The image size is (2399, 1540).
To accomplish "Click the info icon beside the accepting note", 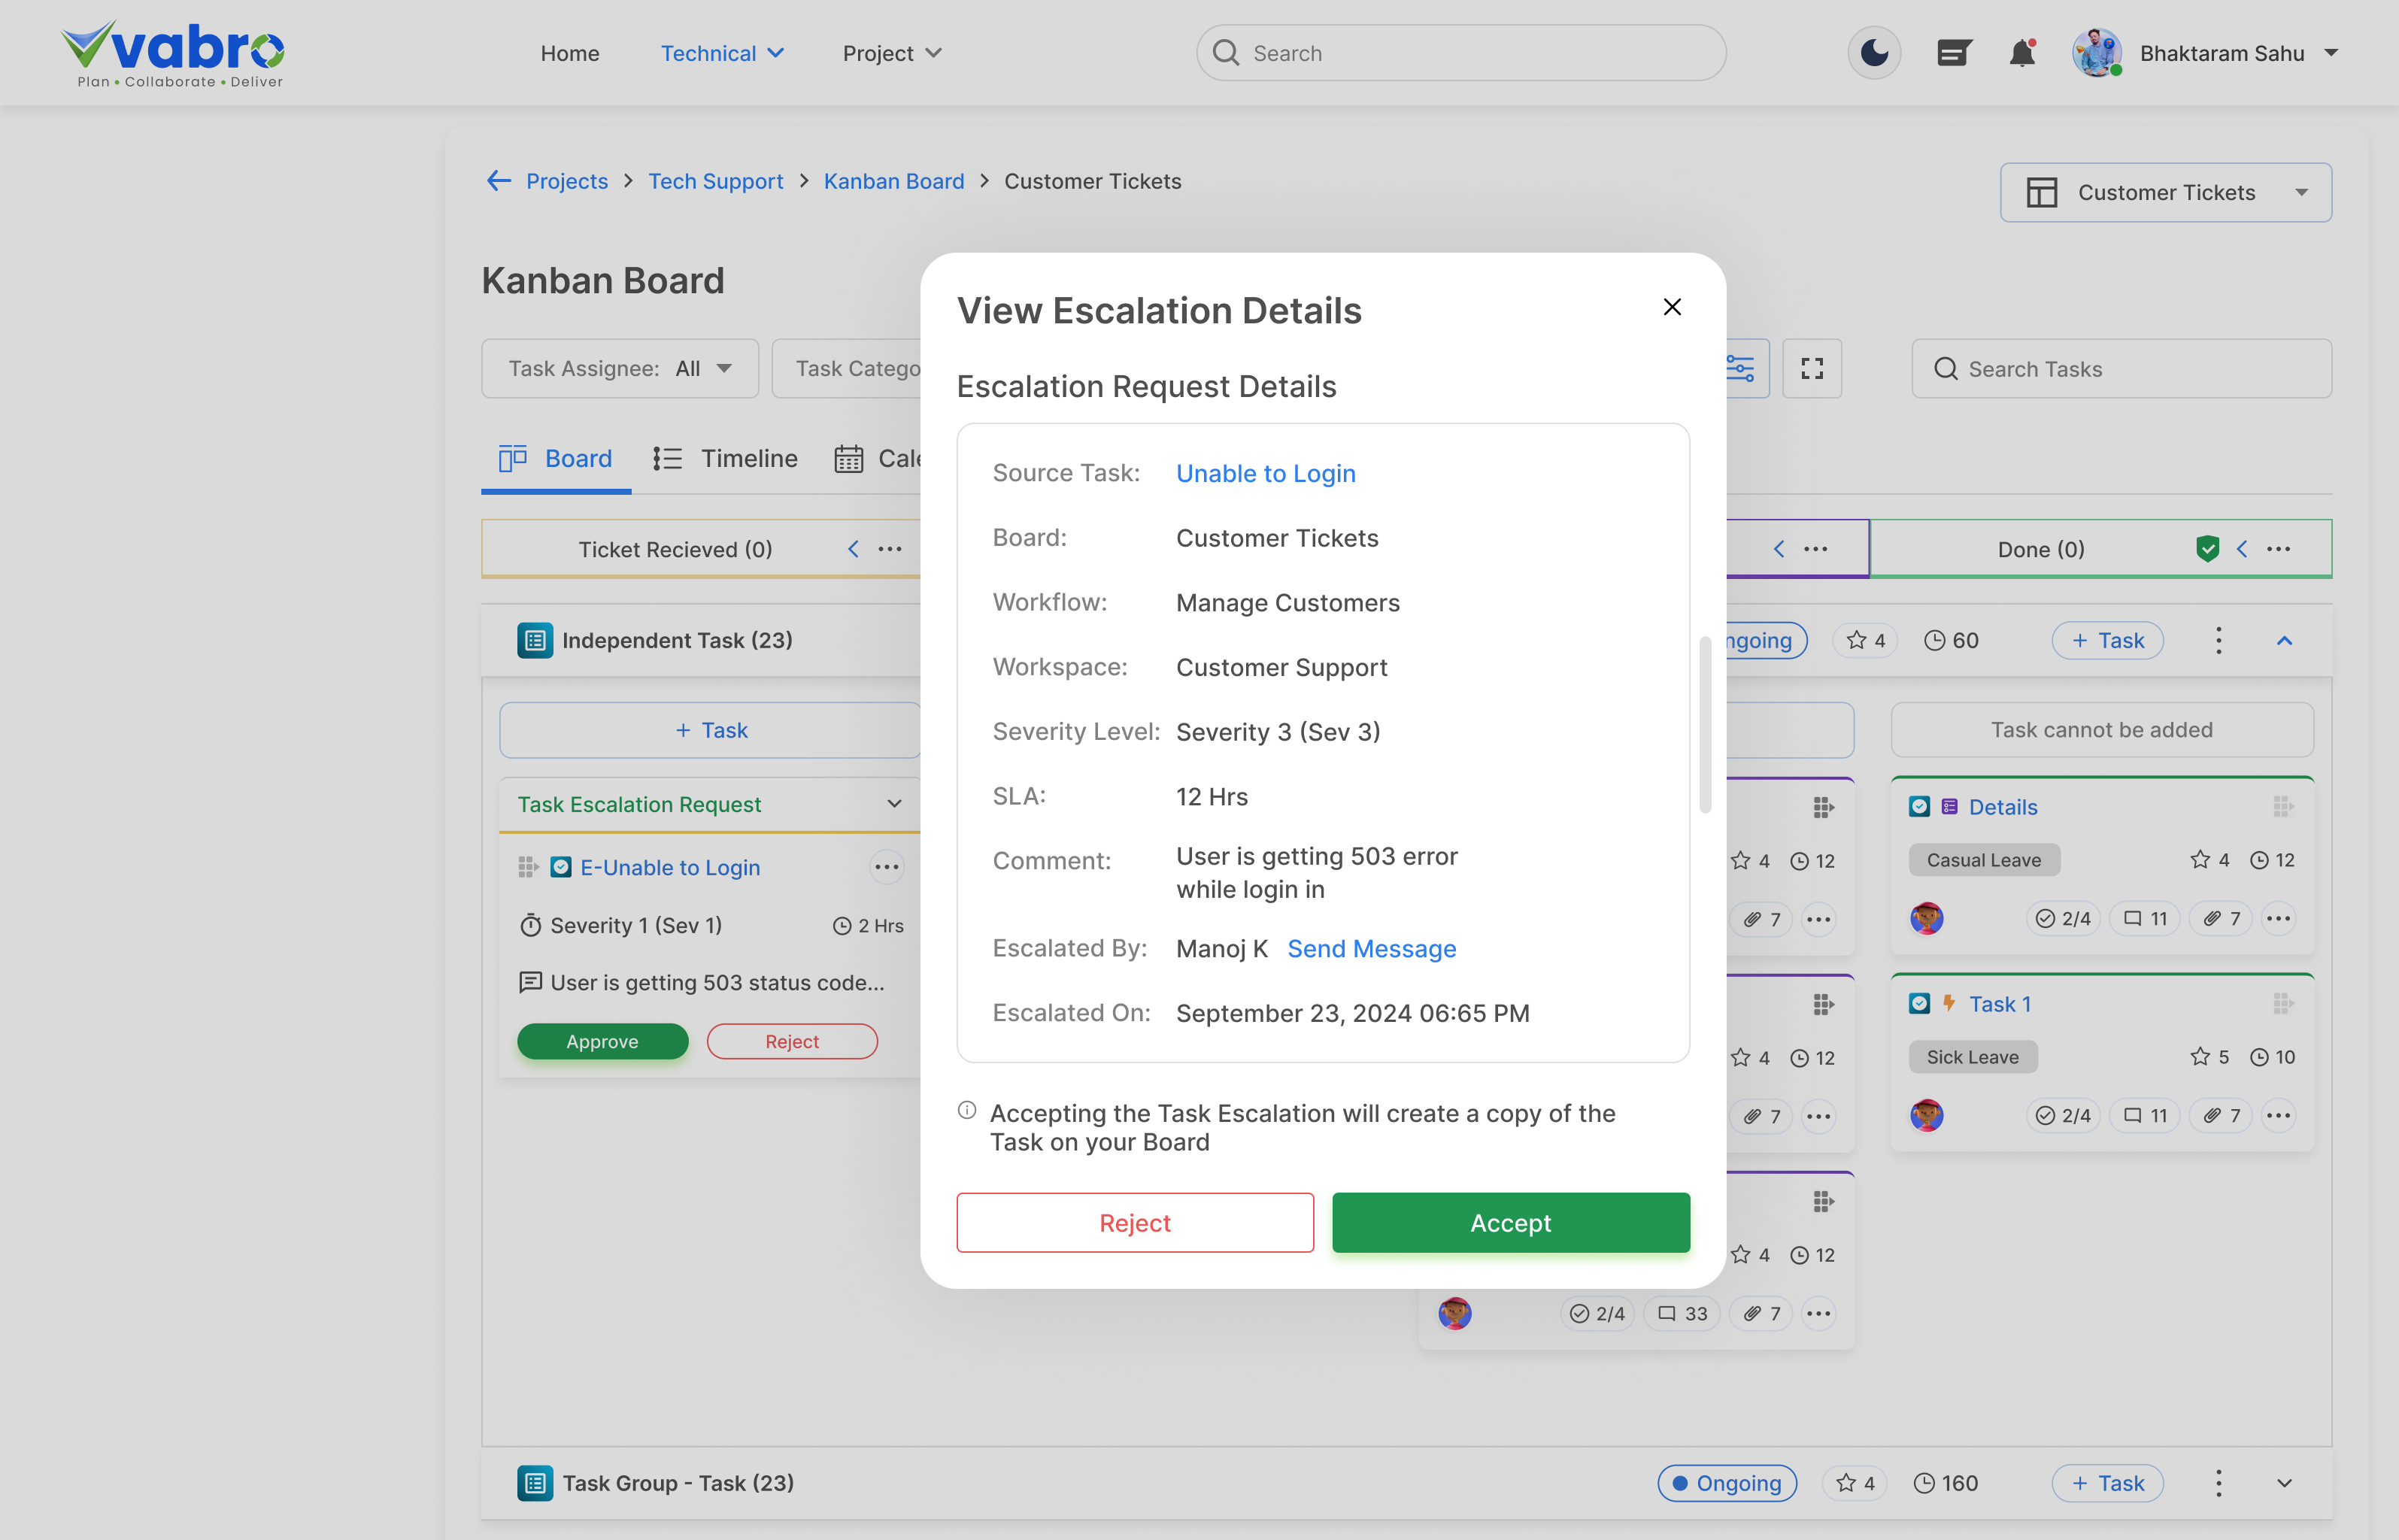I will point(966,1110).
